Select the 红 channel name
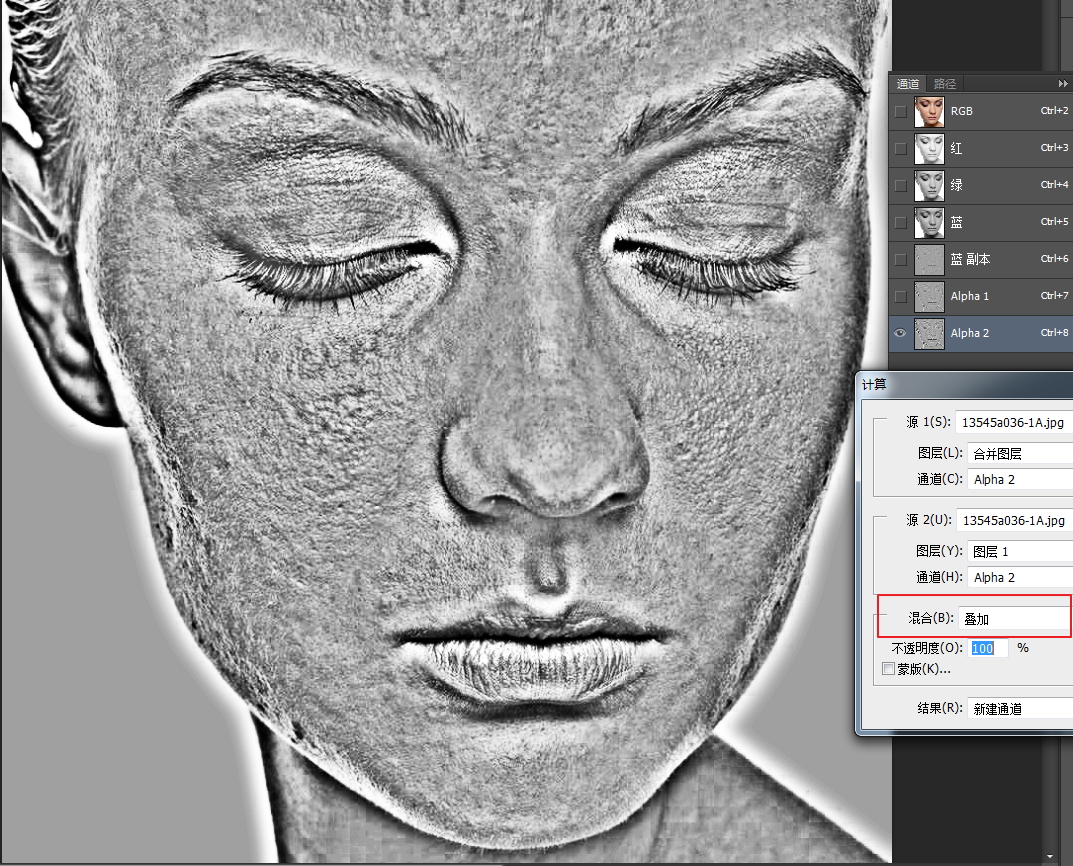Screen dimensions: 1073x866 [x=957, y=148]
